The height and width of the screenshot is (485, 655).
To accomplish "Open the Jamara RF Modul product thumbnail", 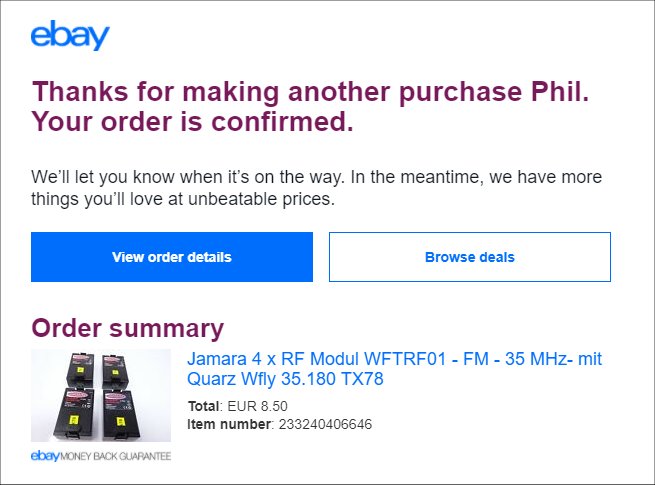I will click(x=101, y=395).
